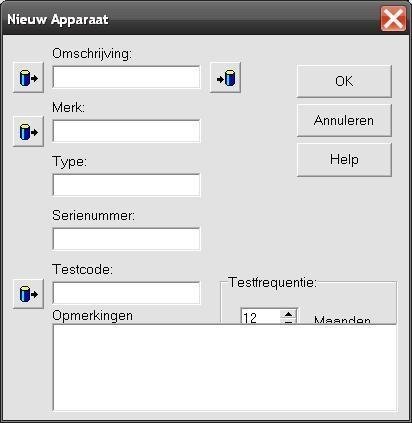Click the Testfrequentie group label
The height and width of the screenshot is (423, 412).
click(272, 282)
